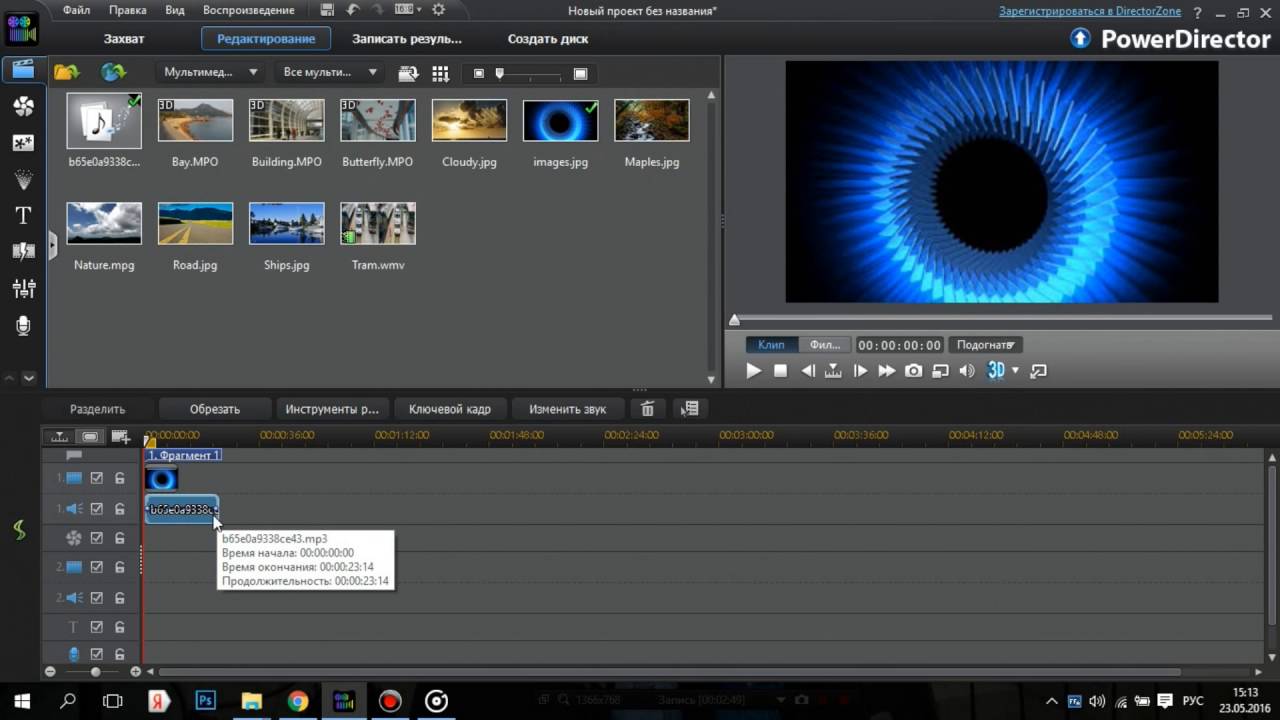Lock video track 1
Image resolution: width=1280 pixels, height=720 pixels.
pos(120,478)
